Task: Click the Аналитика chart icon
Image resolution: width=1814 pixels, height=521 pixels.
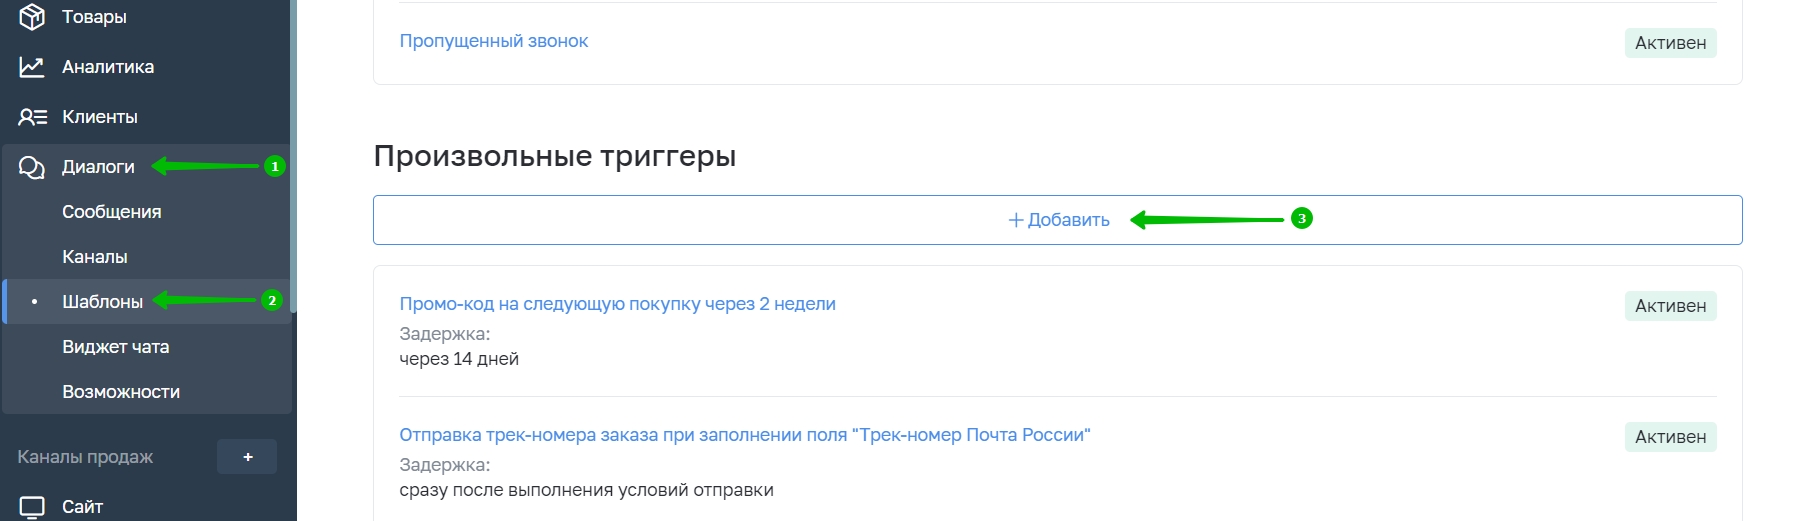Action: (x=32, y=67)
